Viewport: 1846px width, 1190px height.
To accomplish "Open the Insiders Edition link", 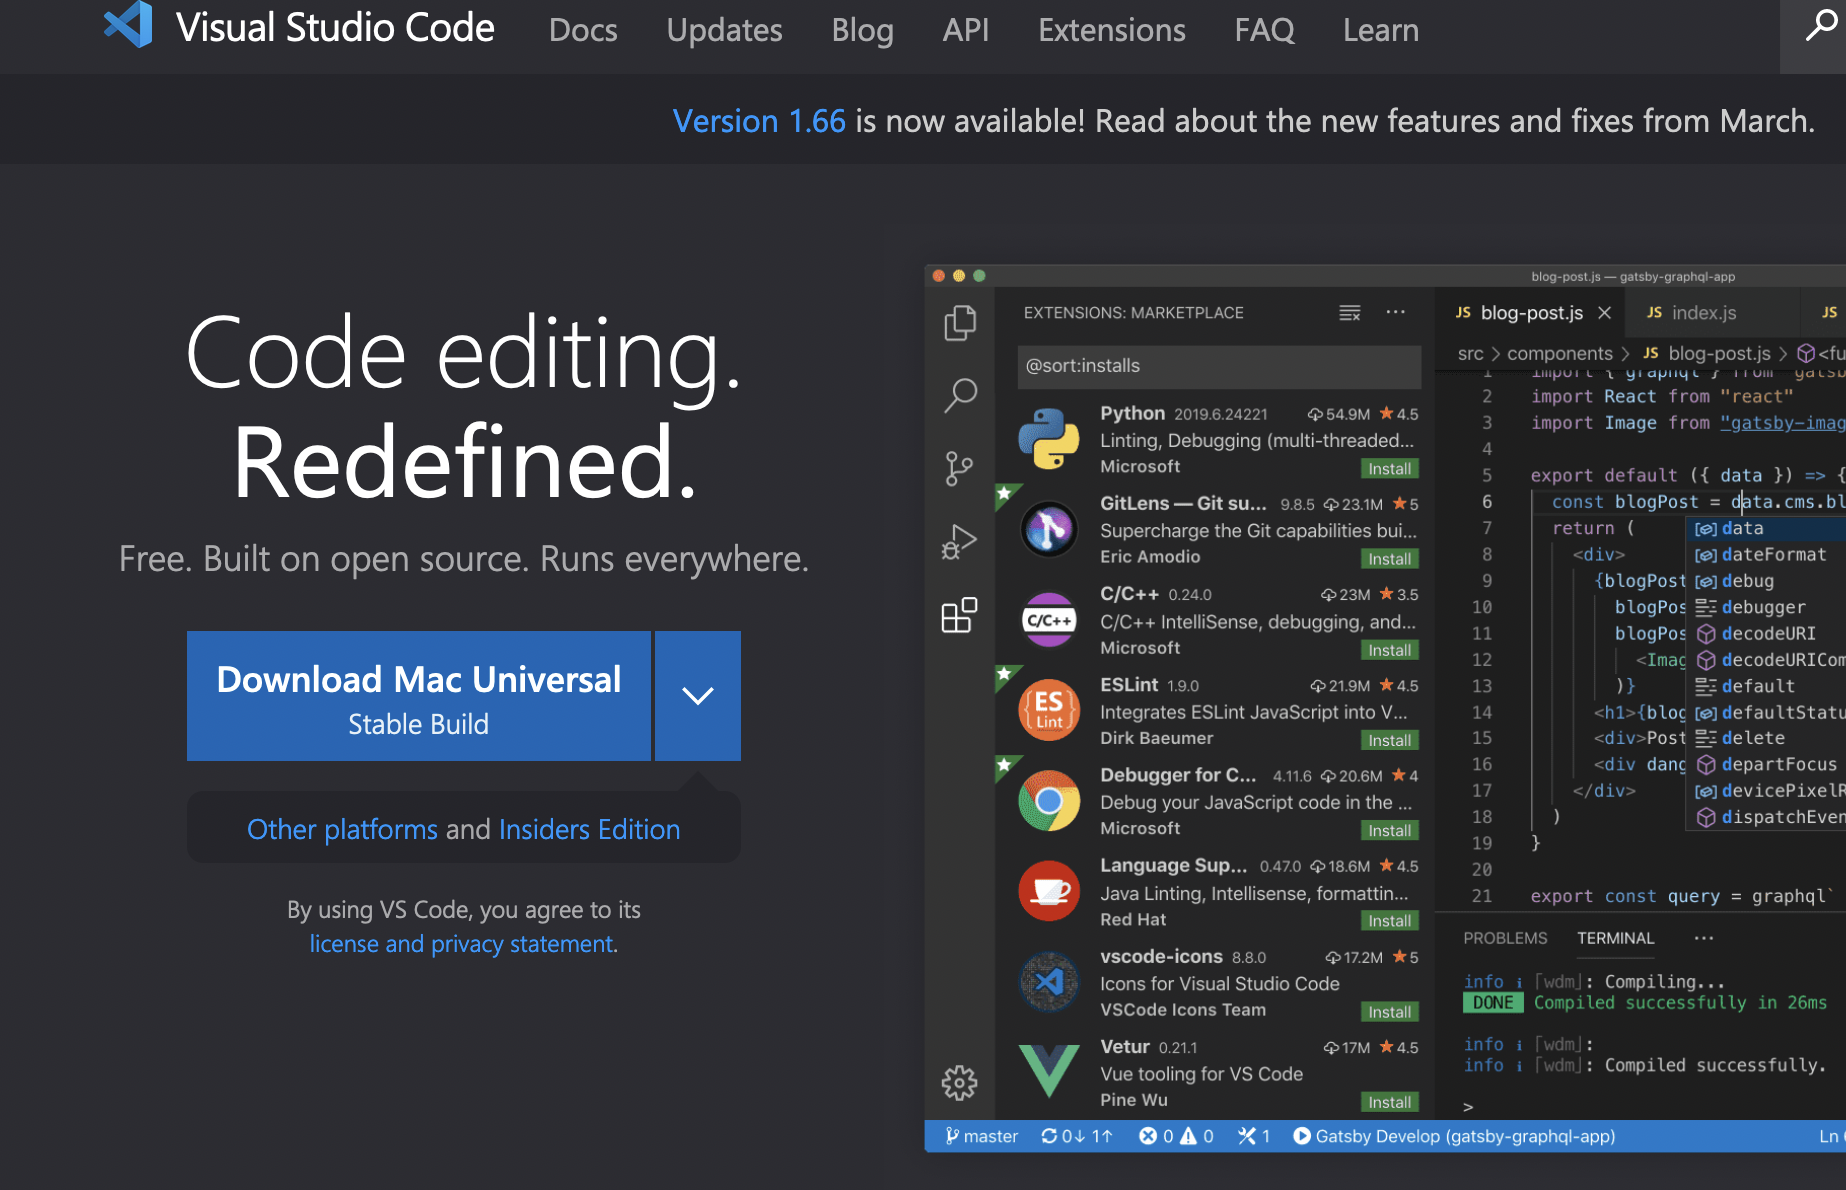I will [x=590, y=829].
